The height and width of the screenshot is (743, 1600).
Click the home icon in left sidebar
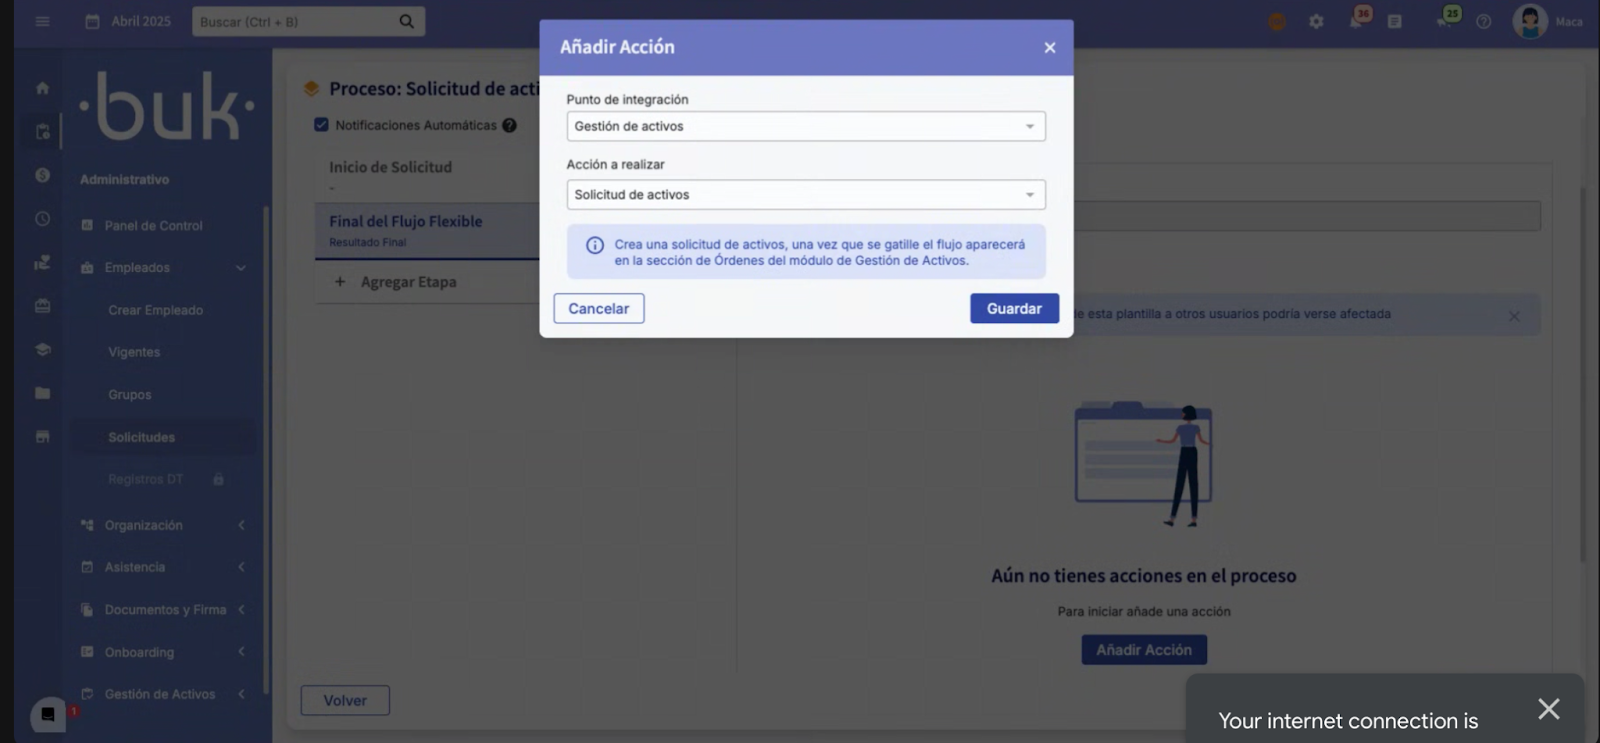(x=42, y=88)
